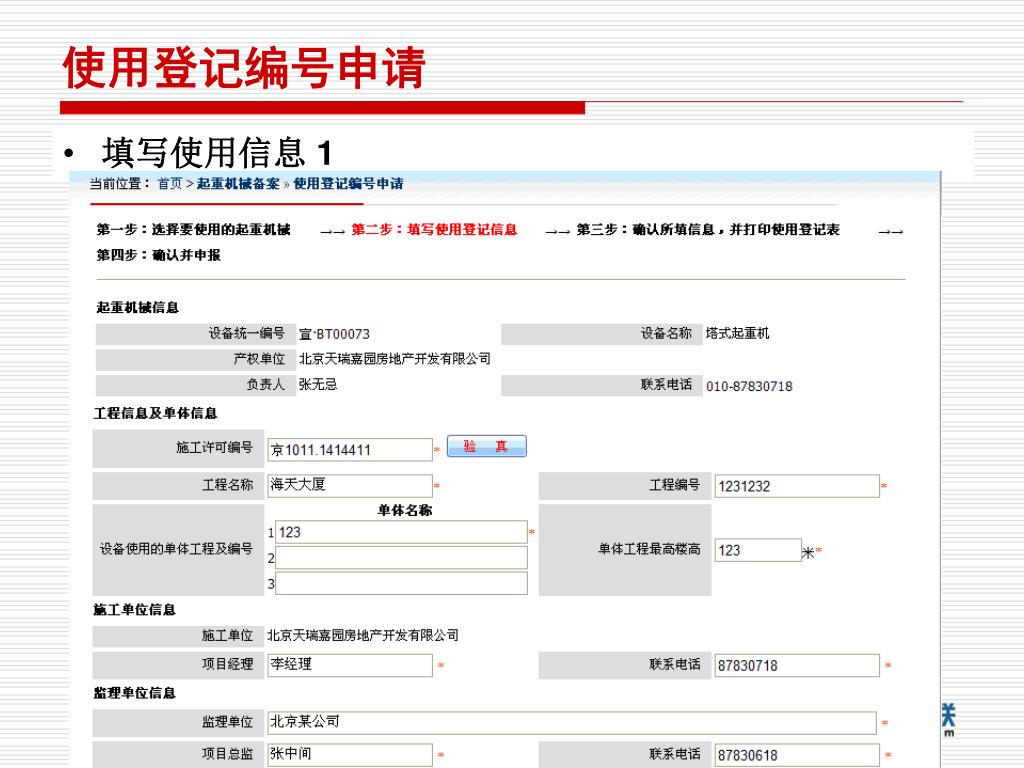This screenshot has width=1024, height=768.
Task: Click the bullet text 填写使用信息 1
Action: [x=217, y=153]
